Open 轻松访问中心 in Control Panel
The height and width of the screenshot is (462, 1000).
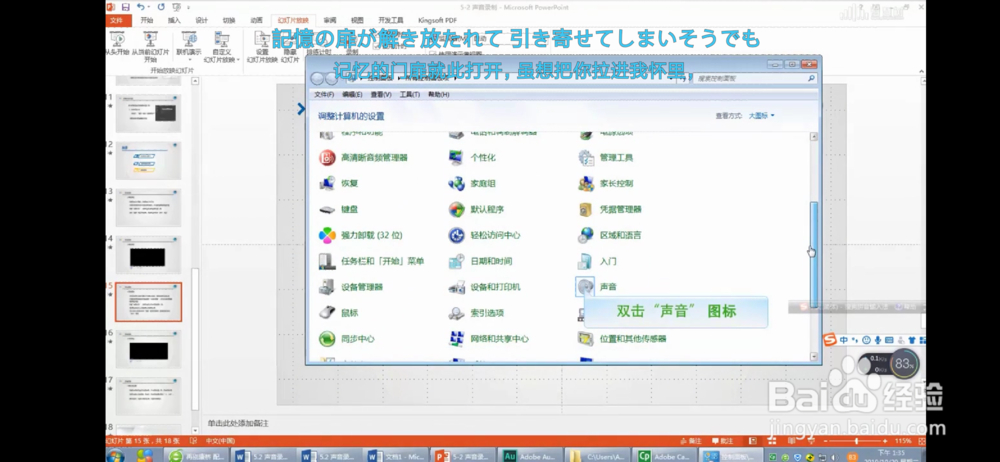pyautogui.click(x=484, y=235)
